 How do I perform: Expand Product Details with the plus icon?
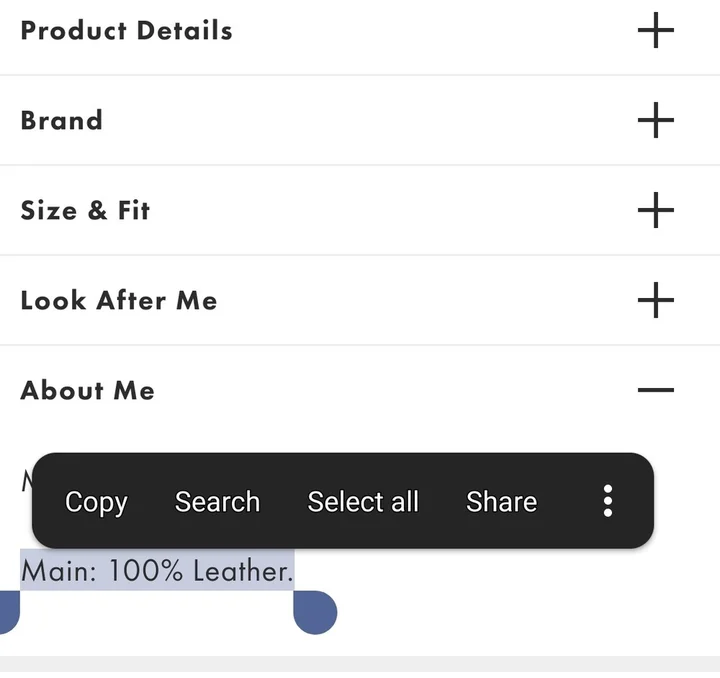click(x=655, y=31)
